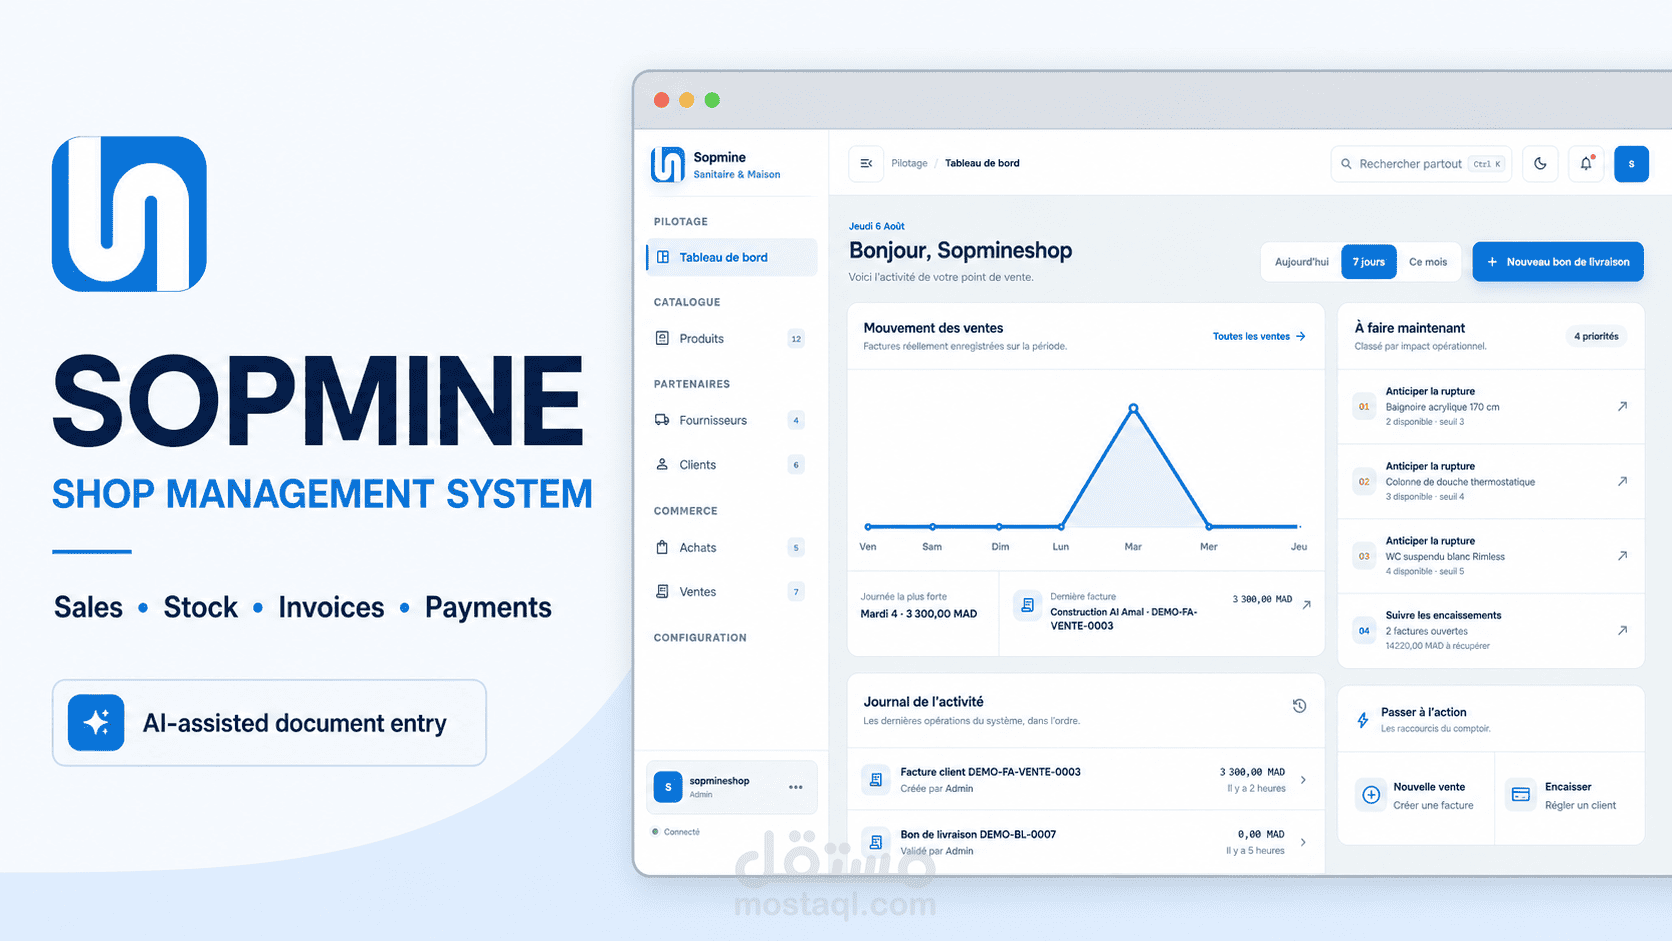1672x941 pixels.
Task: Toggle dark mode with the moon icon
Action: pos(1540,164)
